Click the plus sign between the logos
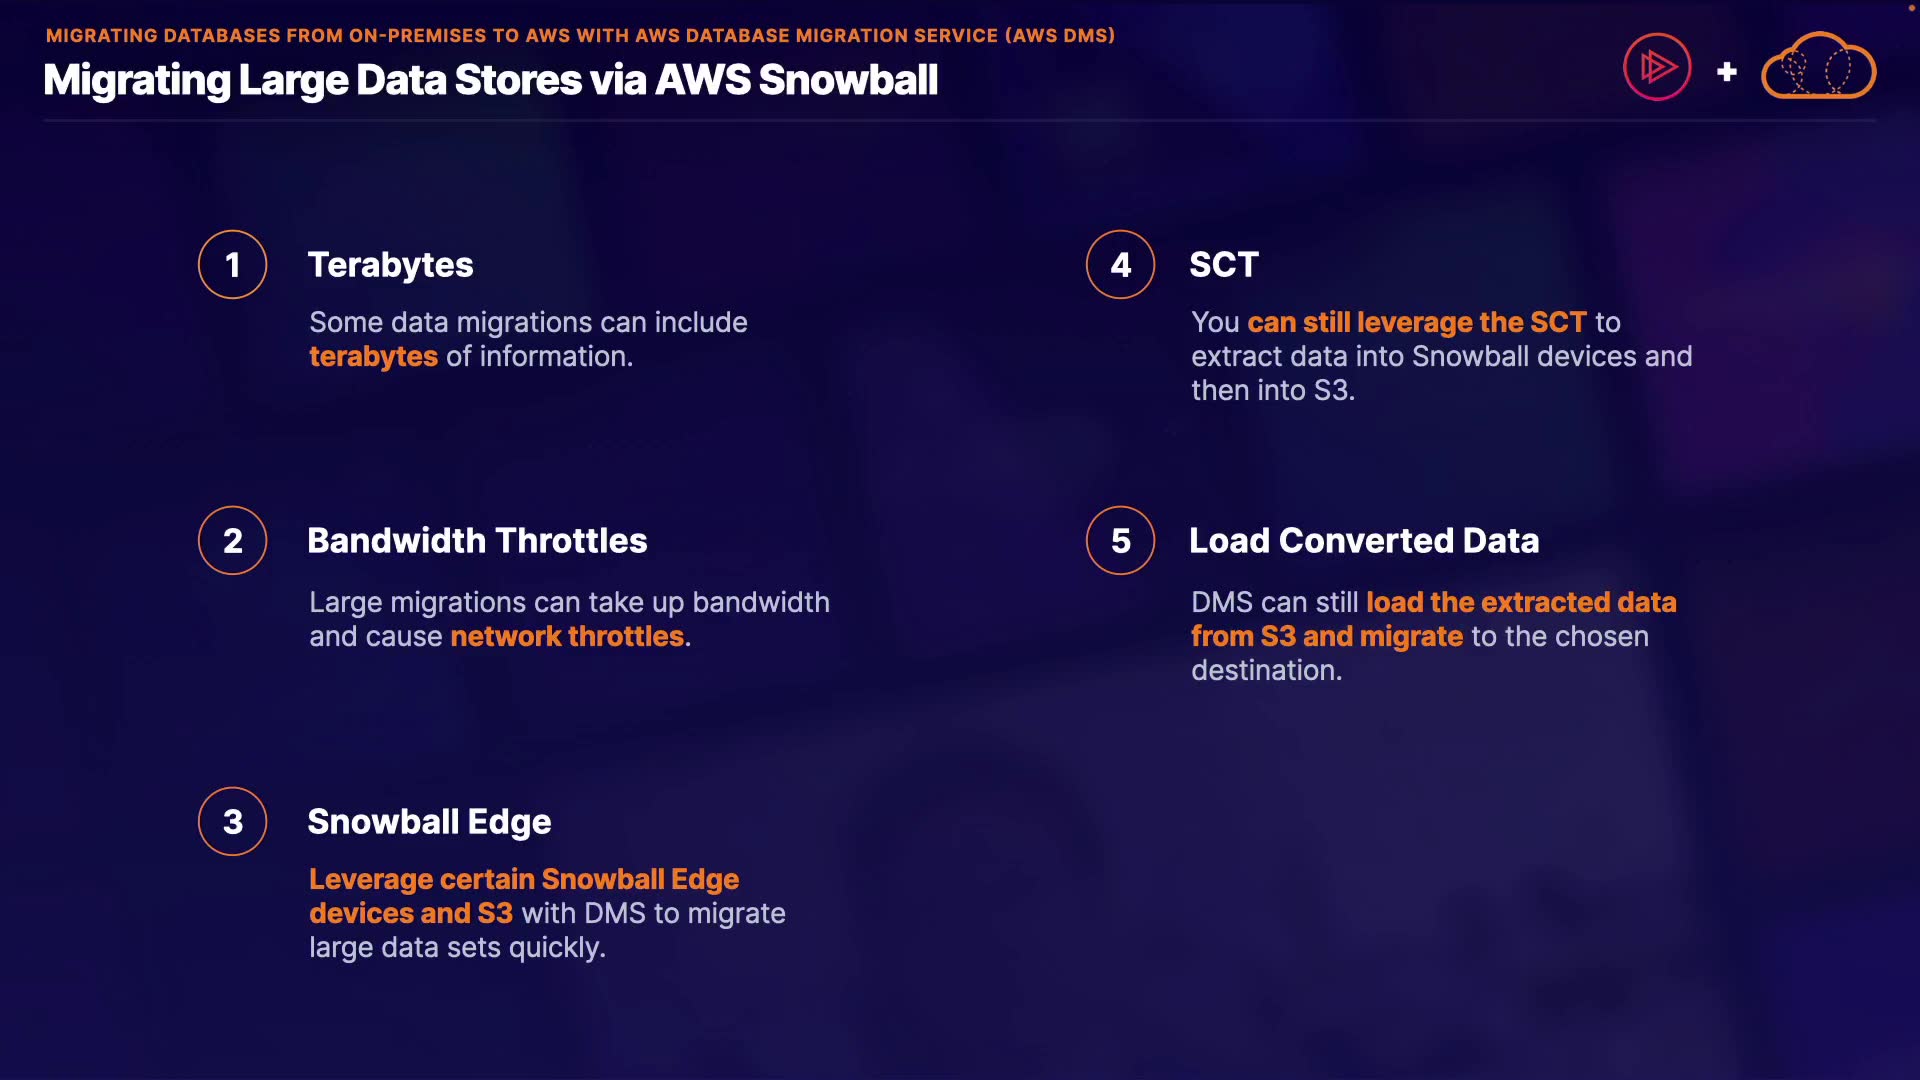Screen dimensions: 1920x1080 tap(1726, 72)
